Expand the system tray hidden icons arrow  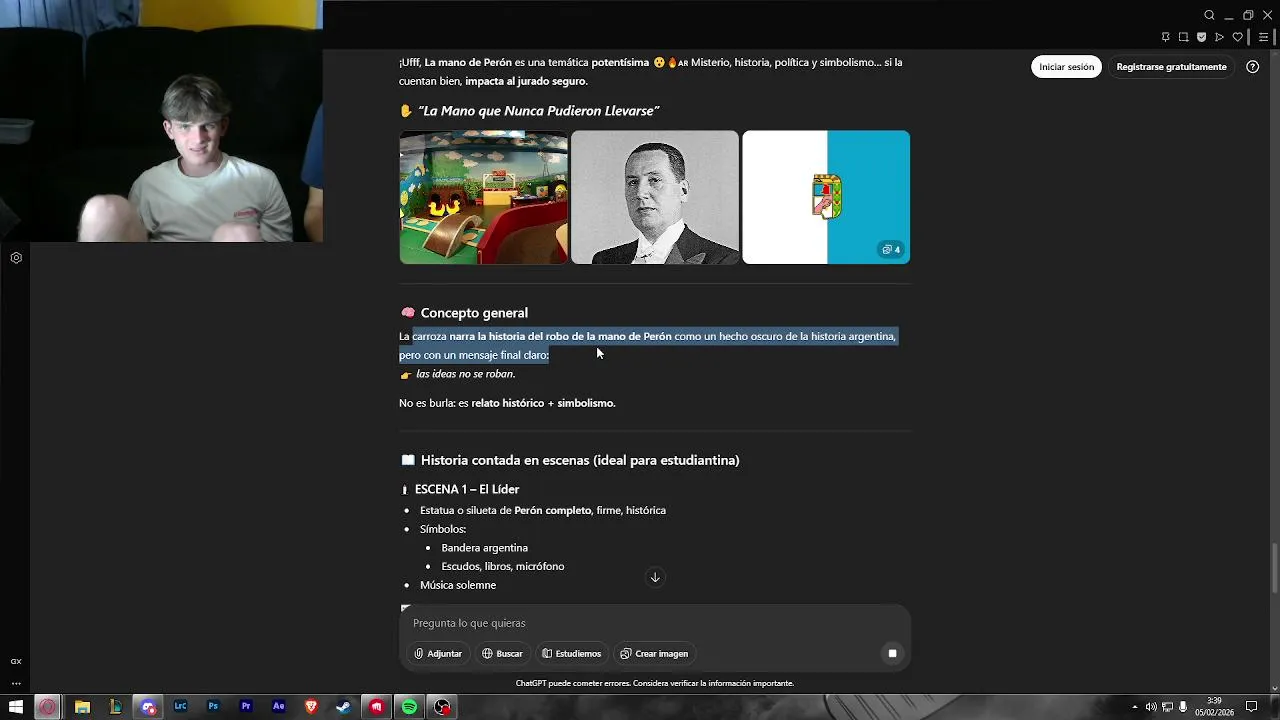coord(1134,707)
